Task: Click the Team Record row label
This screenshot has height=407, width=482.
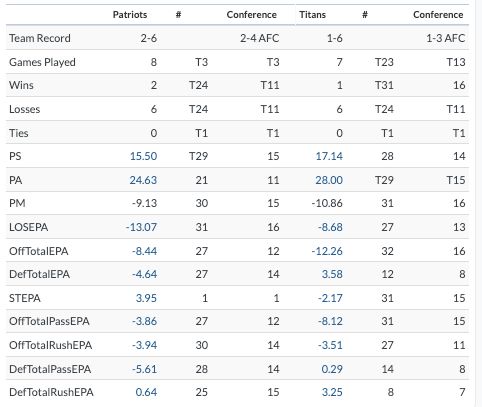Action: tap(40, 38)
